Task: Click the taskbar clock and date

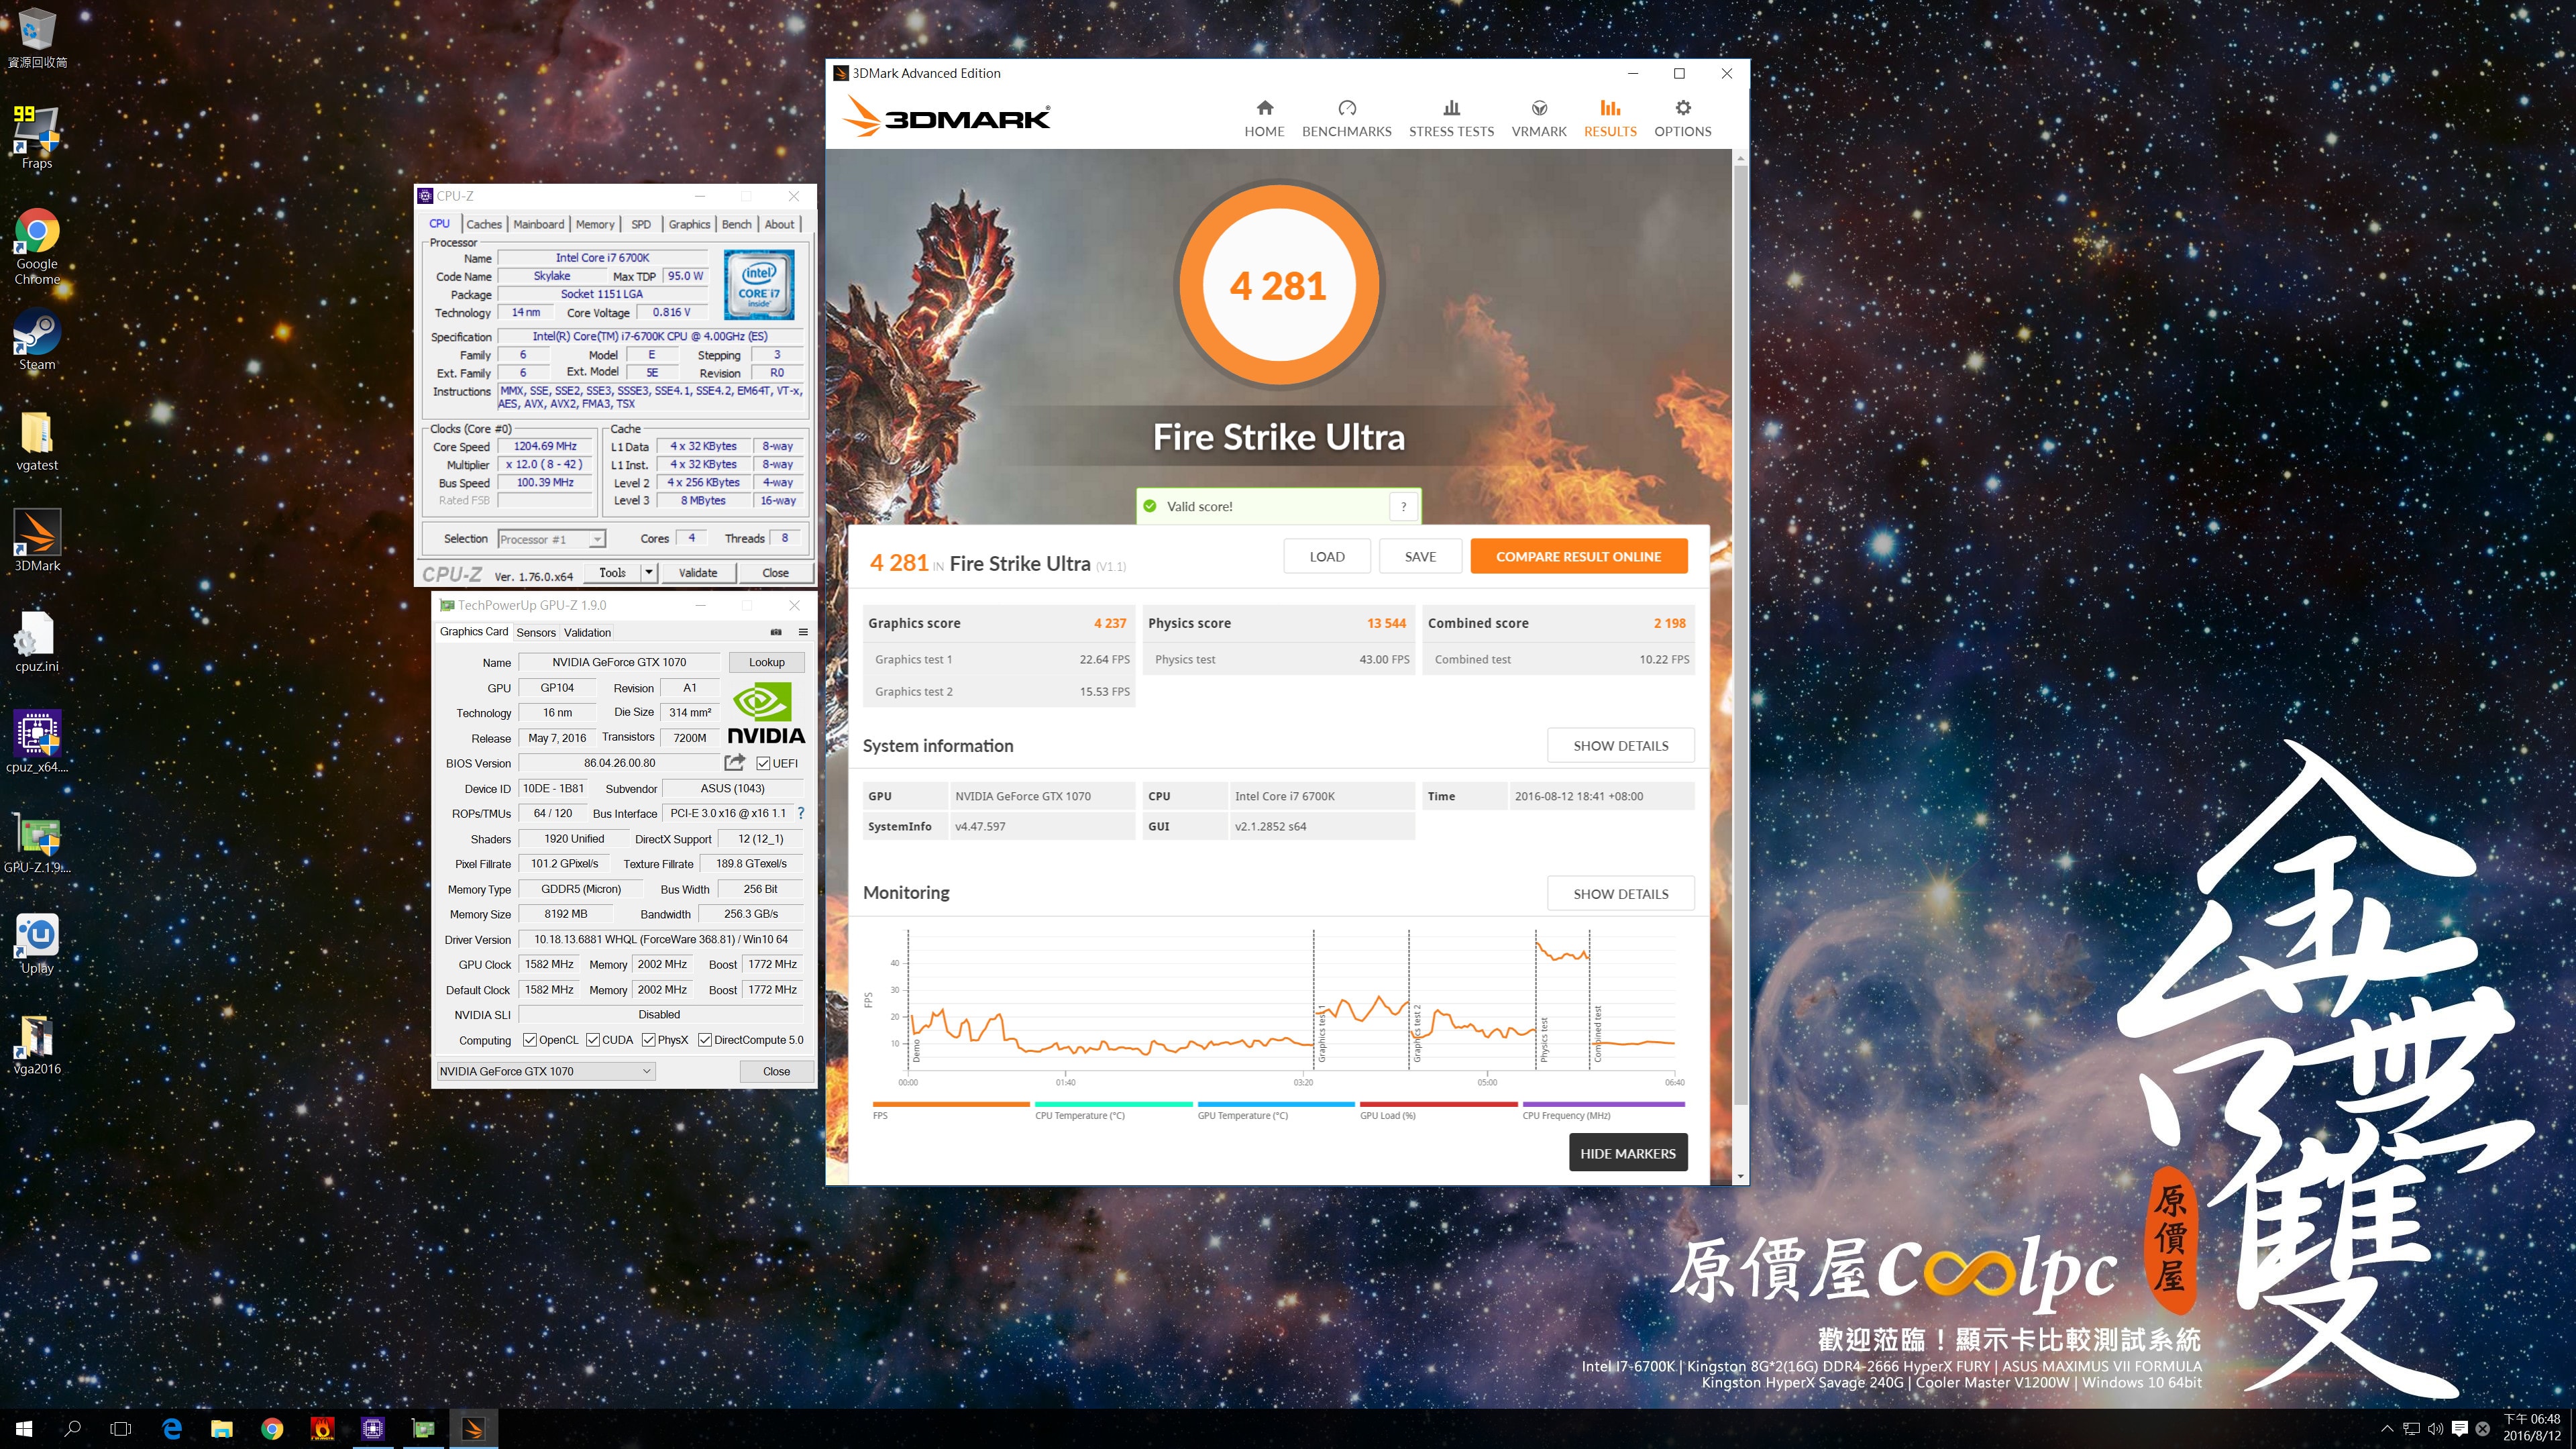Action: [2532, 1428]
